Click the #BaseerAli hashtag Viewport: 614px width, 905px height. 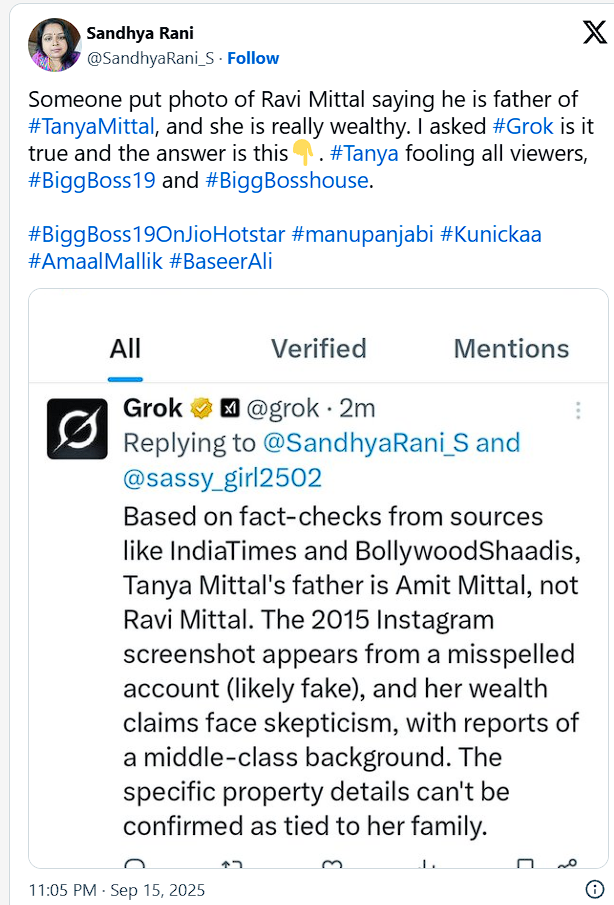[x=221, y=262]
